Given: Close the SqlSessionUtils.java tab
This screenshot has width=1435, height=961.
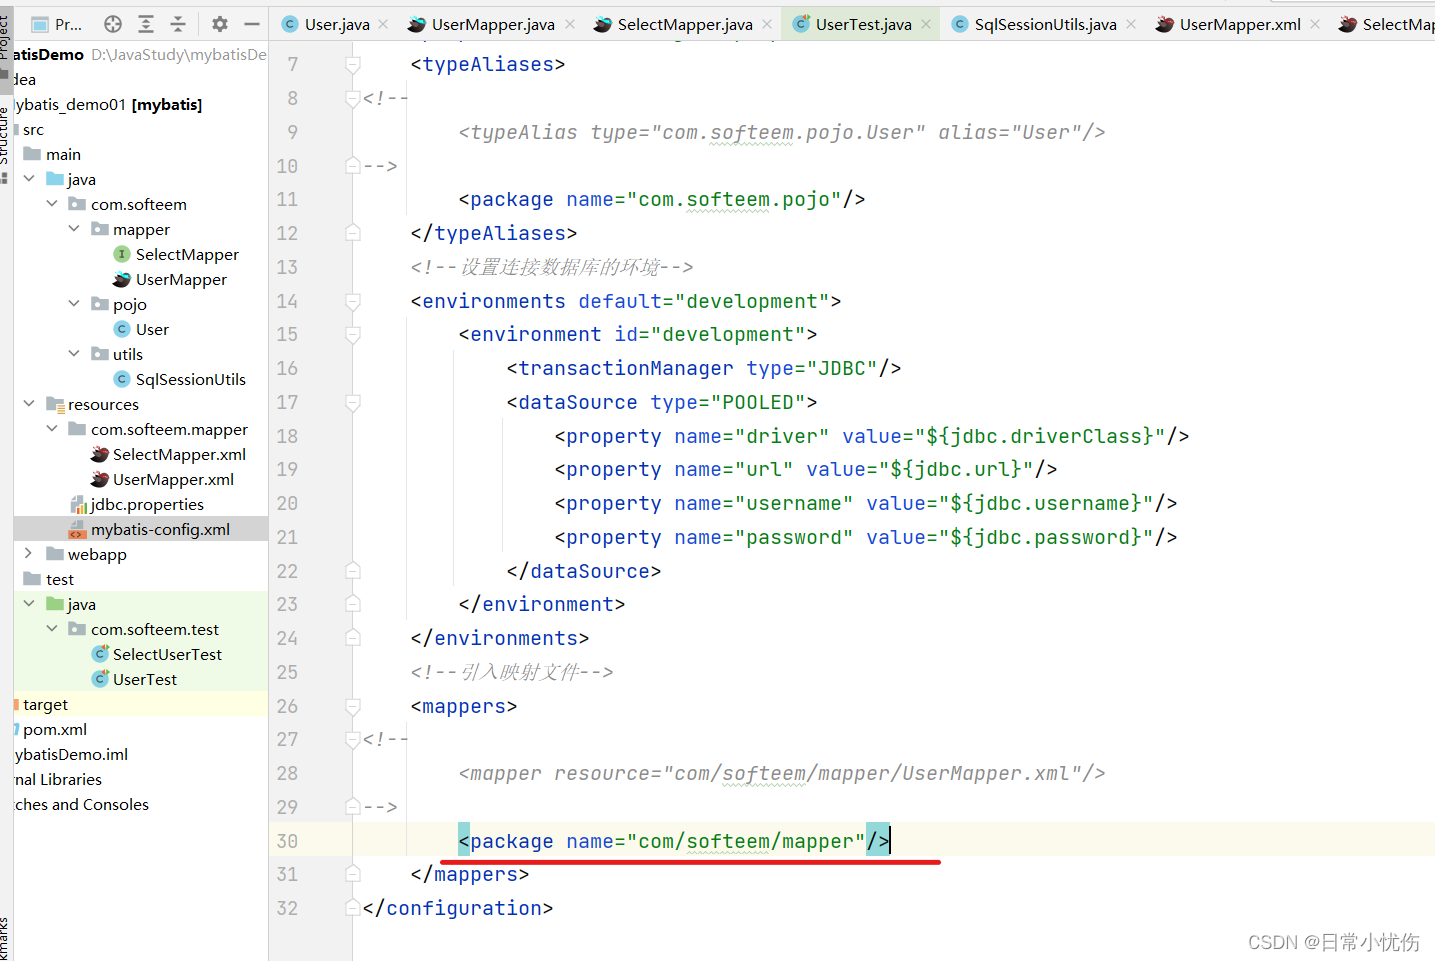Looking at the screenshot, I should coord(1131,24).
